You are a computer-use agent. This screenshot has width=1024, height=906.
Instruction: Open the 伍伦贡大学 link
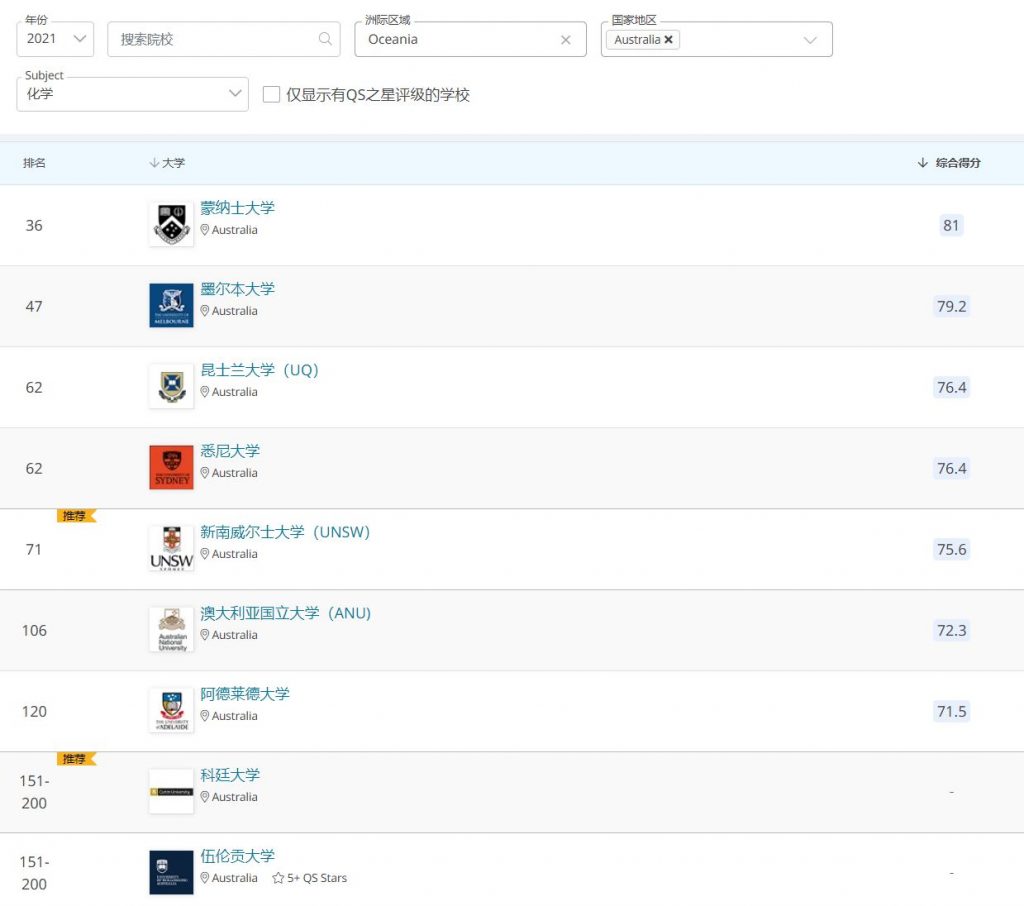[x=237, y=856]
